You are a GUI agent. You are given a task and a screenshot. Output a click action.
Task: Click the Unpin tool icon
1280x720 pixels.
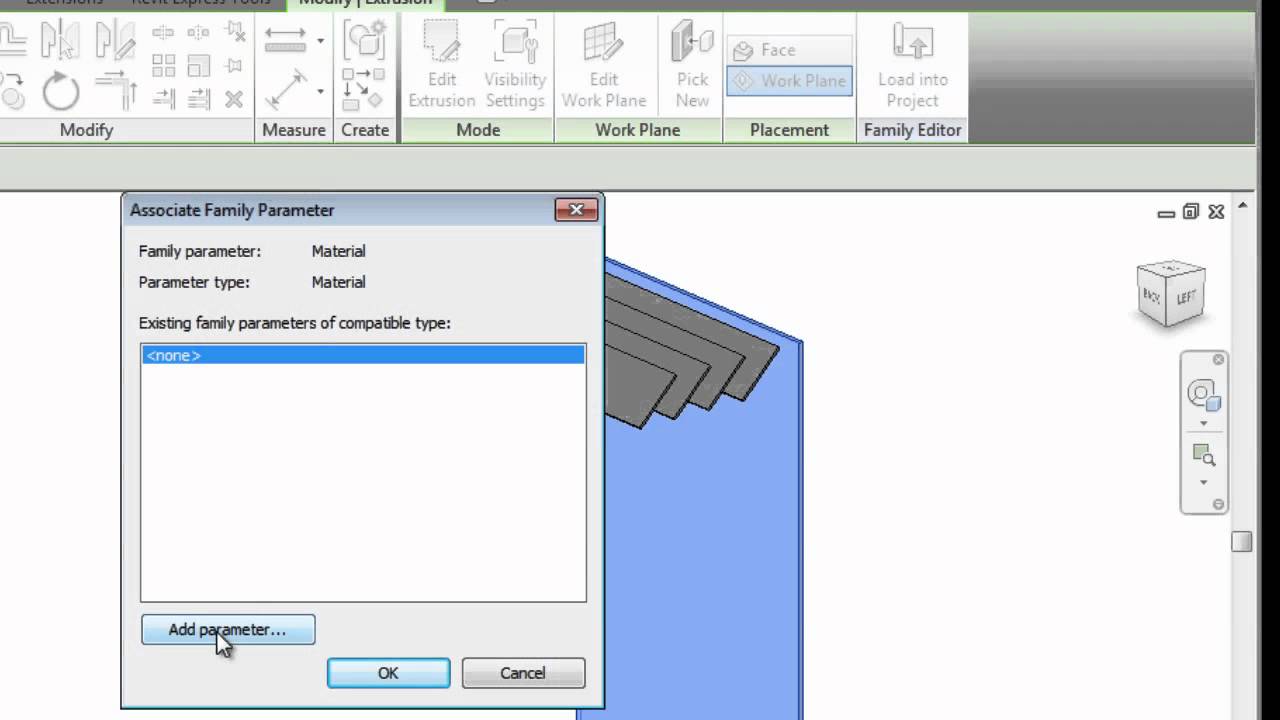click(234, 33)
